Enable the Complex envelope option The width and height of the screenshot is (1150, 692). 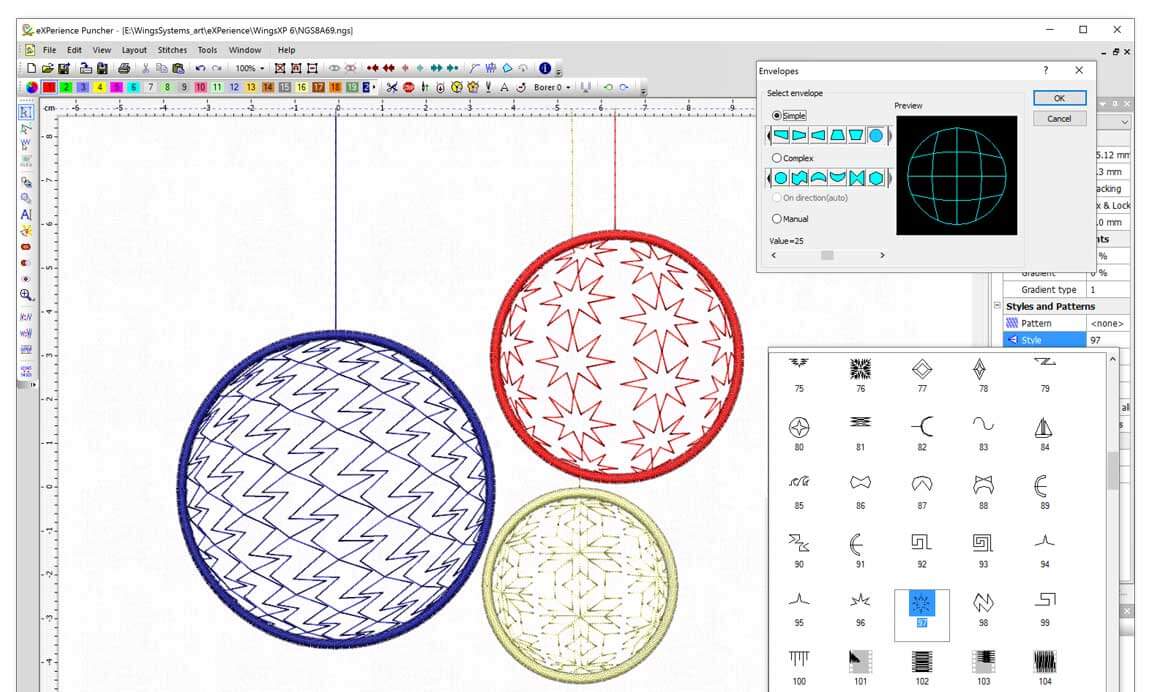tap(777, 158)
